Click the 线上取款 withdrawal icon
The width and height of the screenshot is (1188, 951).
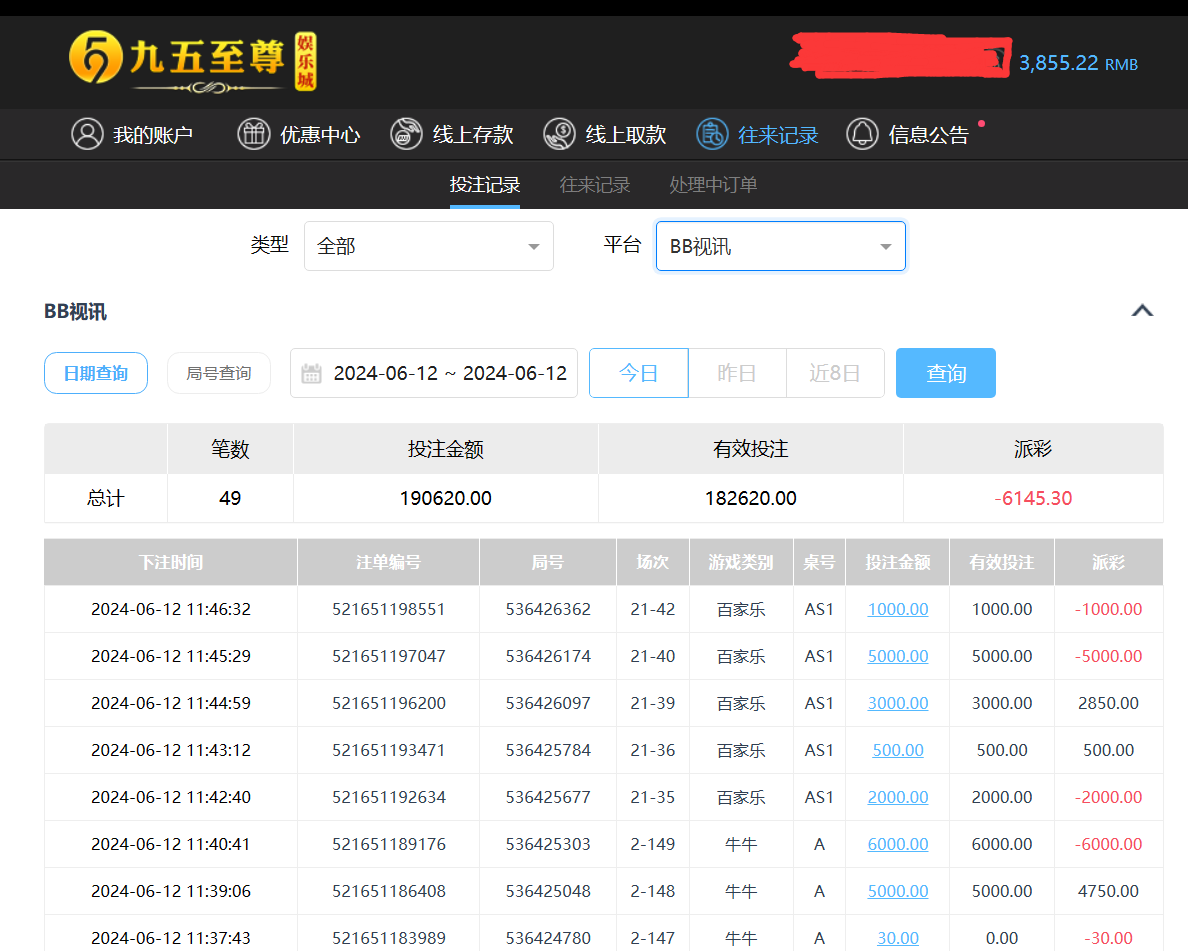pos(559,134)
